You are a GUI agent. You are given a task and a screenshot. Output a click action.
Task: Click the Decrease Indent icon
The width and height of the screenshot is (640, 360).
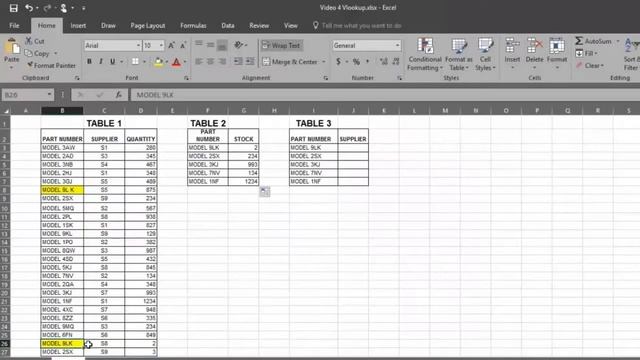pos(238,62)
